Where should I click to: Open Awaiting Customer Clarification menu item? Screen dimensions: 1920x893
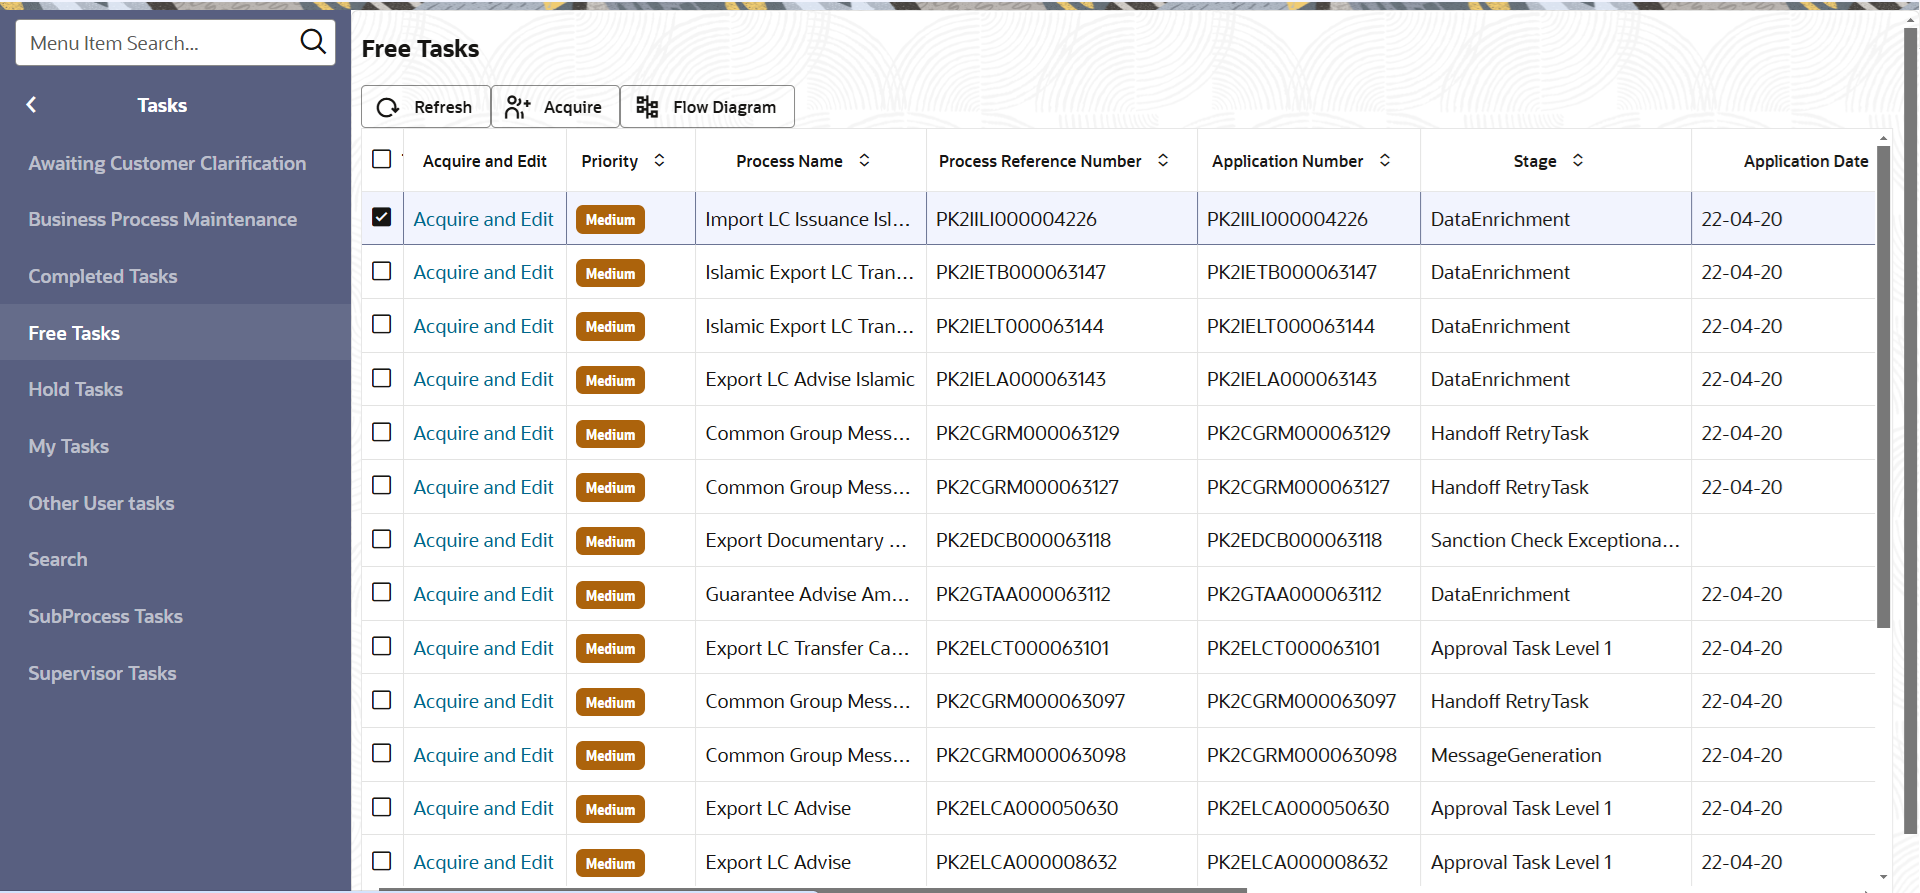pyautogui.click(x=175, y=163)
